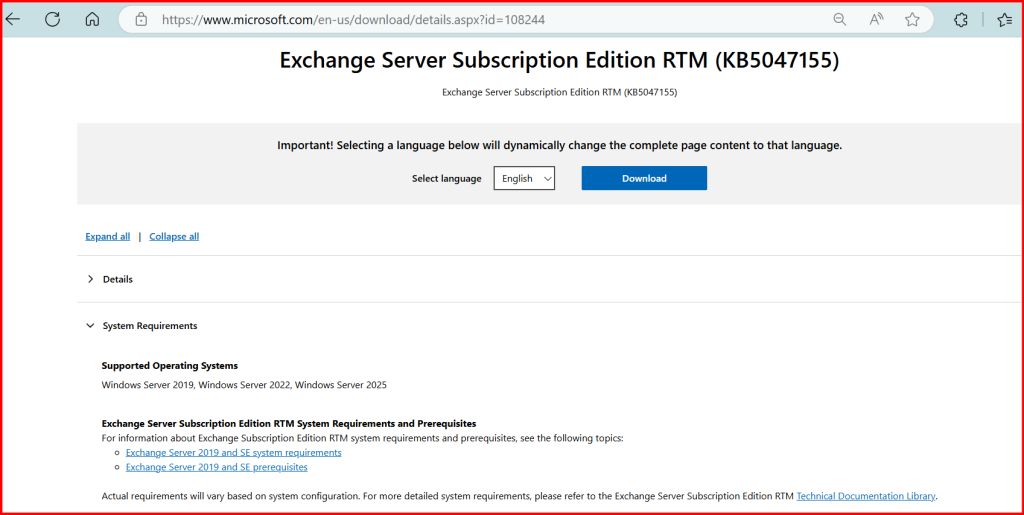Open Exchange Server 2019 and SE system requirements
Image resolution: width=1024 pixels, height=515 pixels.
(233, 452)
